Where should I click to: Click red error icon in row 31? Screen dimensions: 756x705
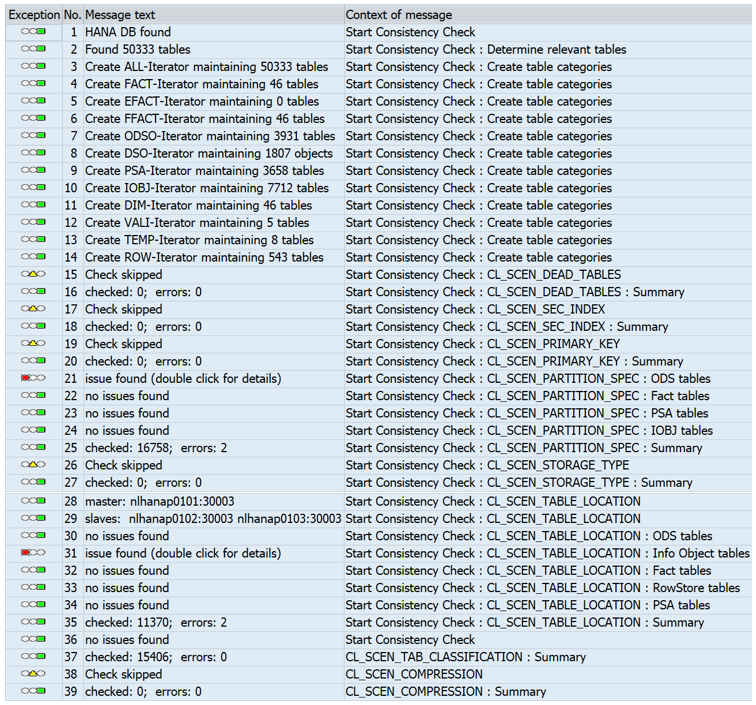tap(27, 553)
